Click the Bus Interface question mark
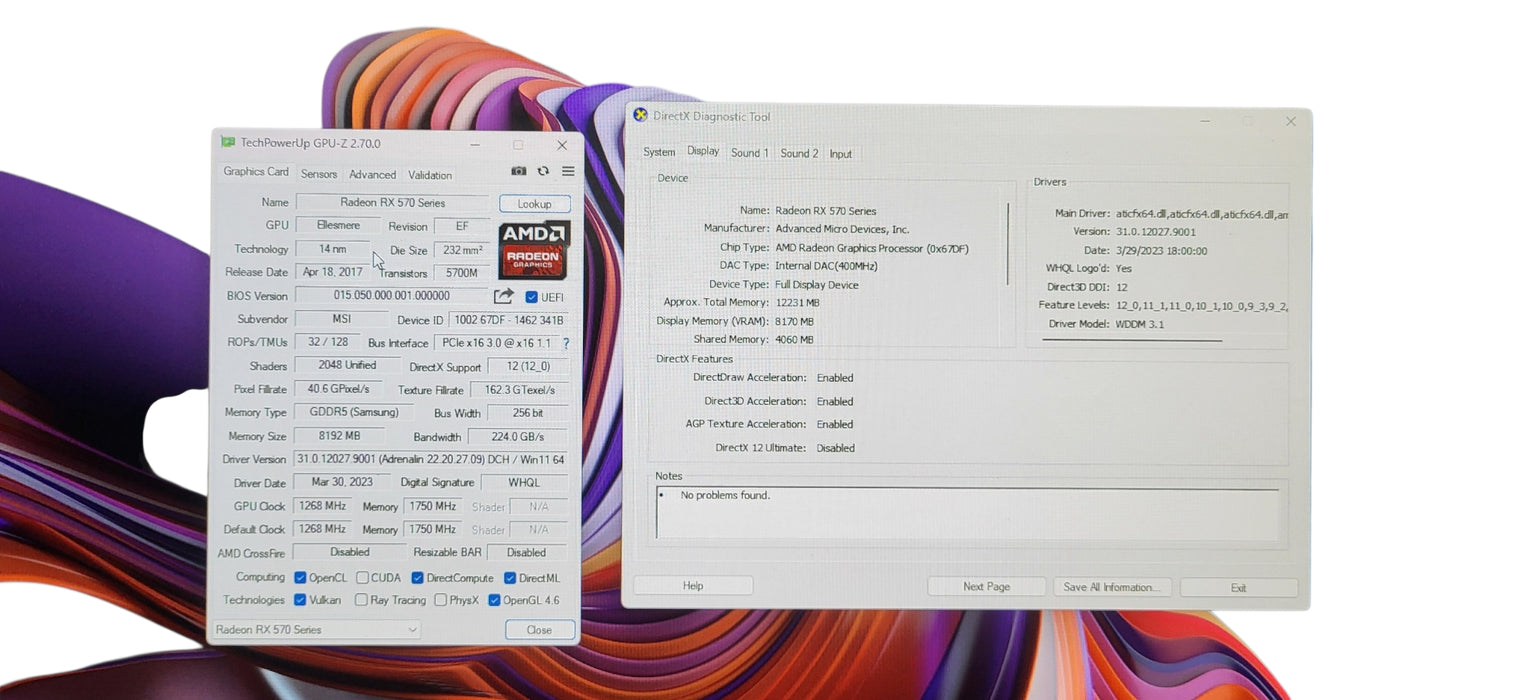Viewport: 1515px width, 700px height. click(566, 343)
